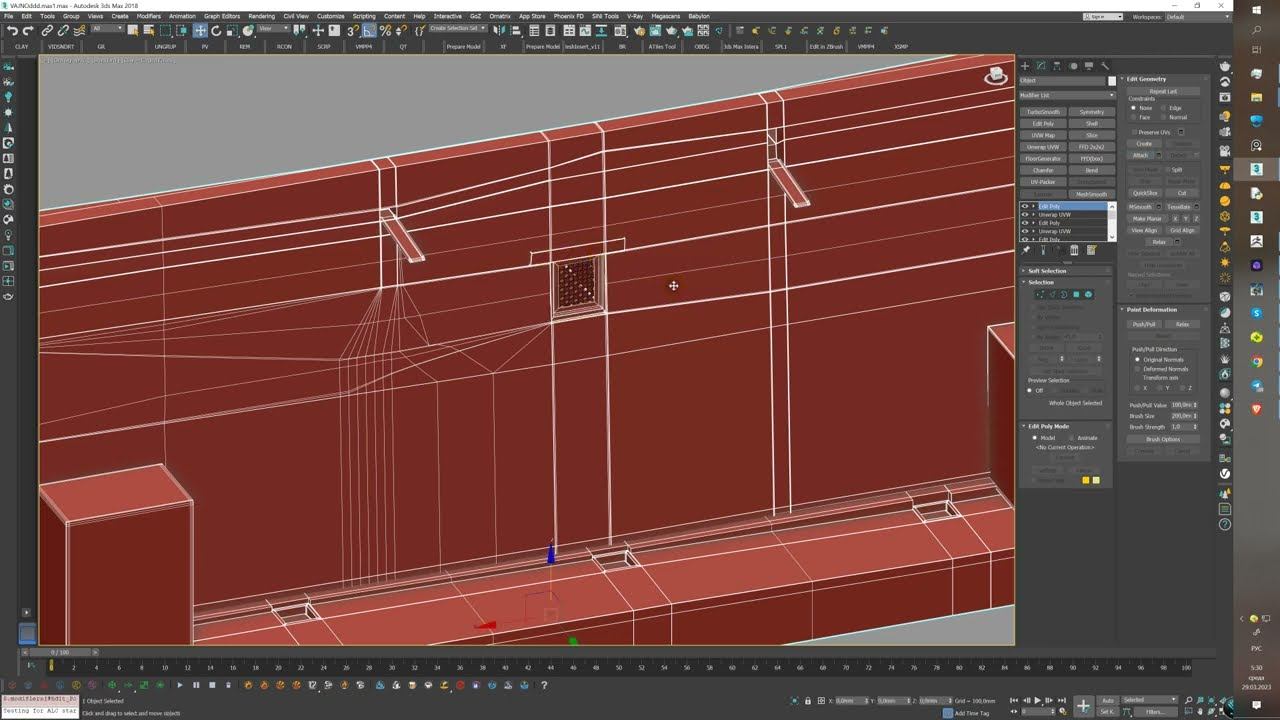Open the Create command panel tab
Screen dimensions: 1280x720
(x=1025, y=66)
